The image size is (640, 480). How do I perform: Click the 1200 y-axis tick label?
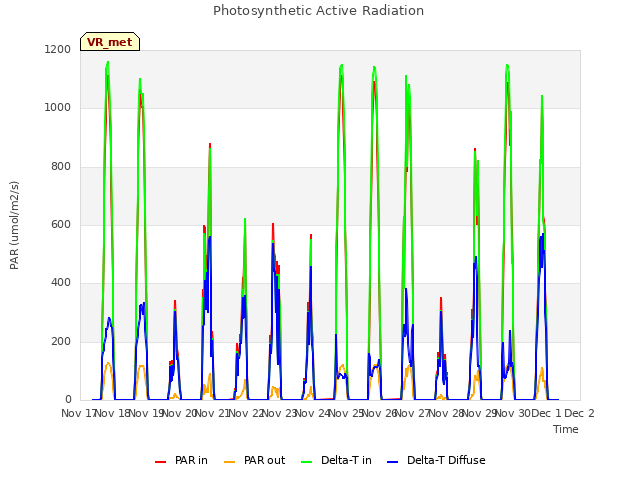58,49
